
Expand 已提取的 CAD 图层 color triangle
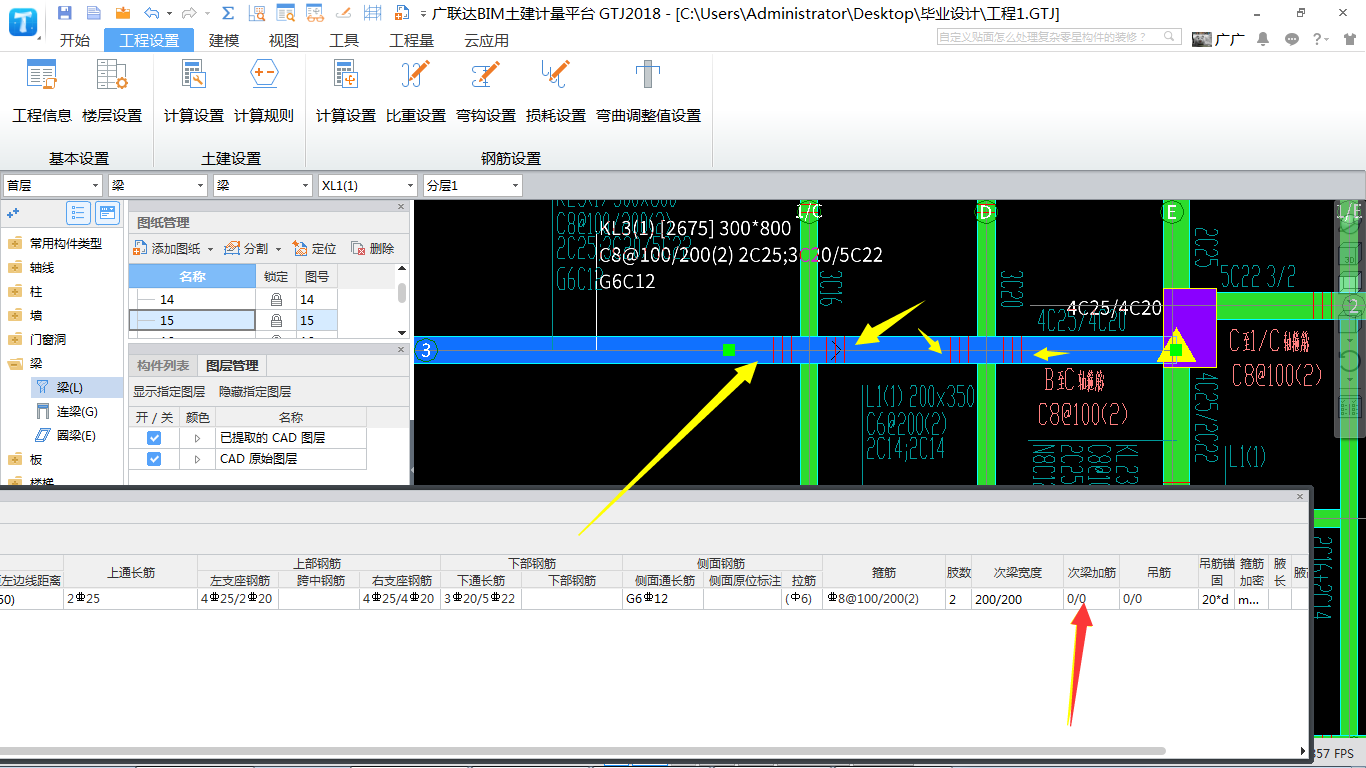[x=197, y=438]
